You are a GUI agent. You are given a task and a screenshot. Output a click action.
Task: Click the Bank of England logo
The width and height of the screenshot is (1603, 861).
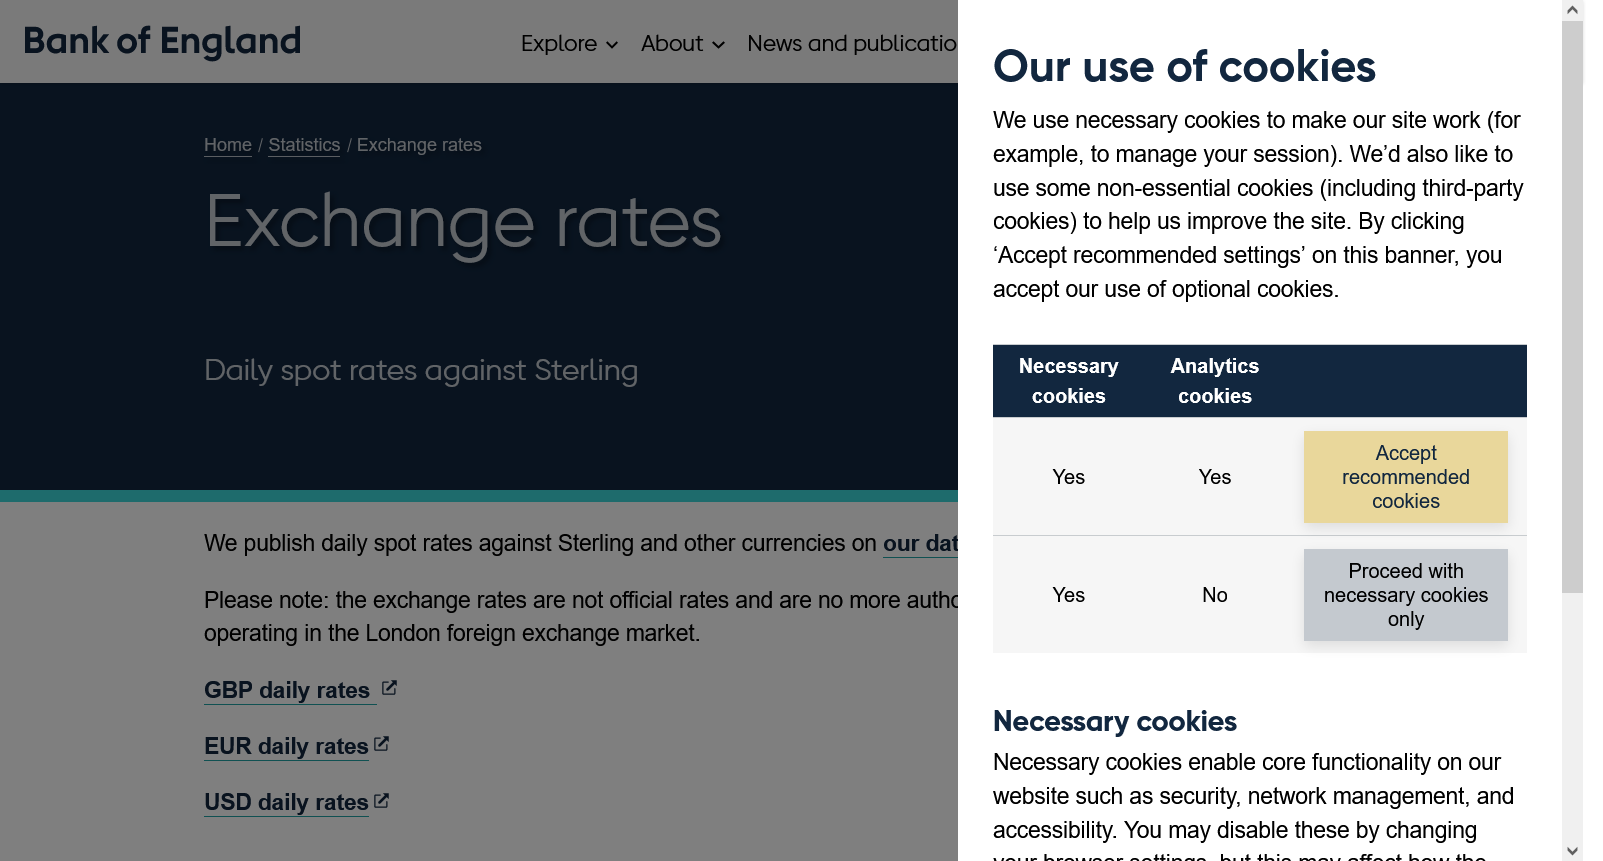tap(162, 41)
